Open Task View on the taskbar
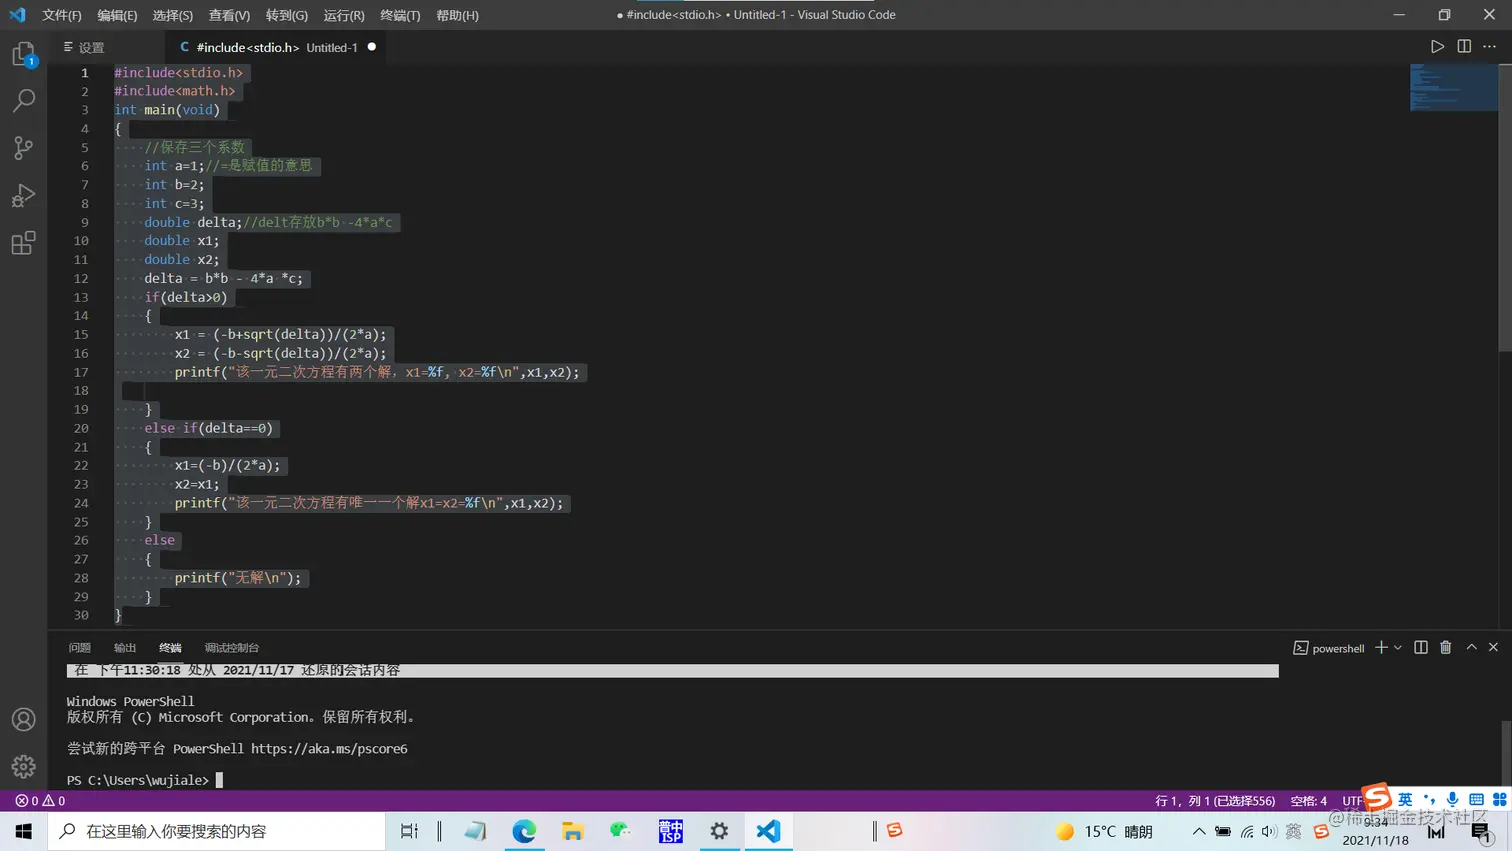 (x=409, y=831)
